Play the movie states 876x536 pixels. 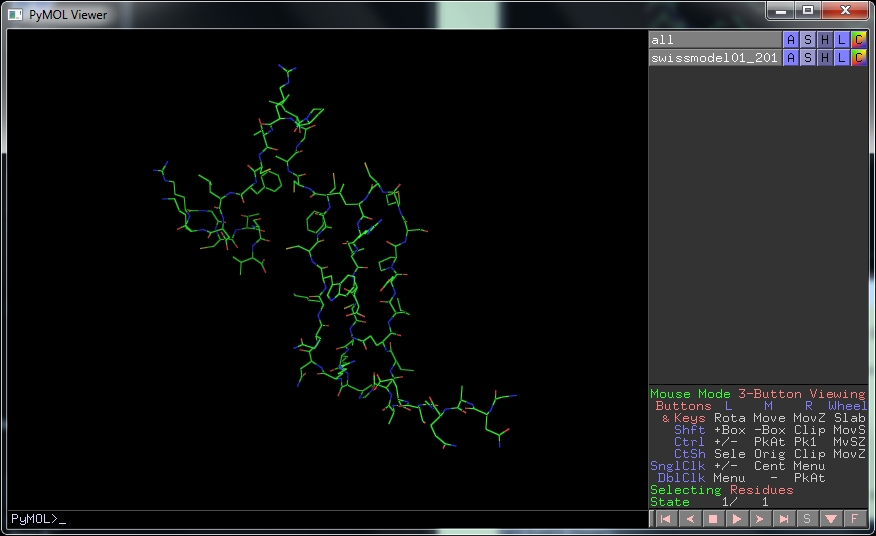737,519
